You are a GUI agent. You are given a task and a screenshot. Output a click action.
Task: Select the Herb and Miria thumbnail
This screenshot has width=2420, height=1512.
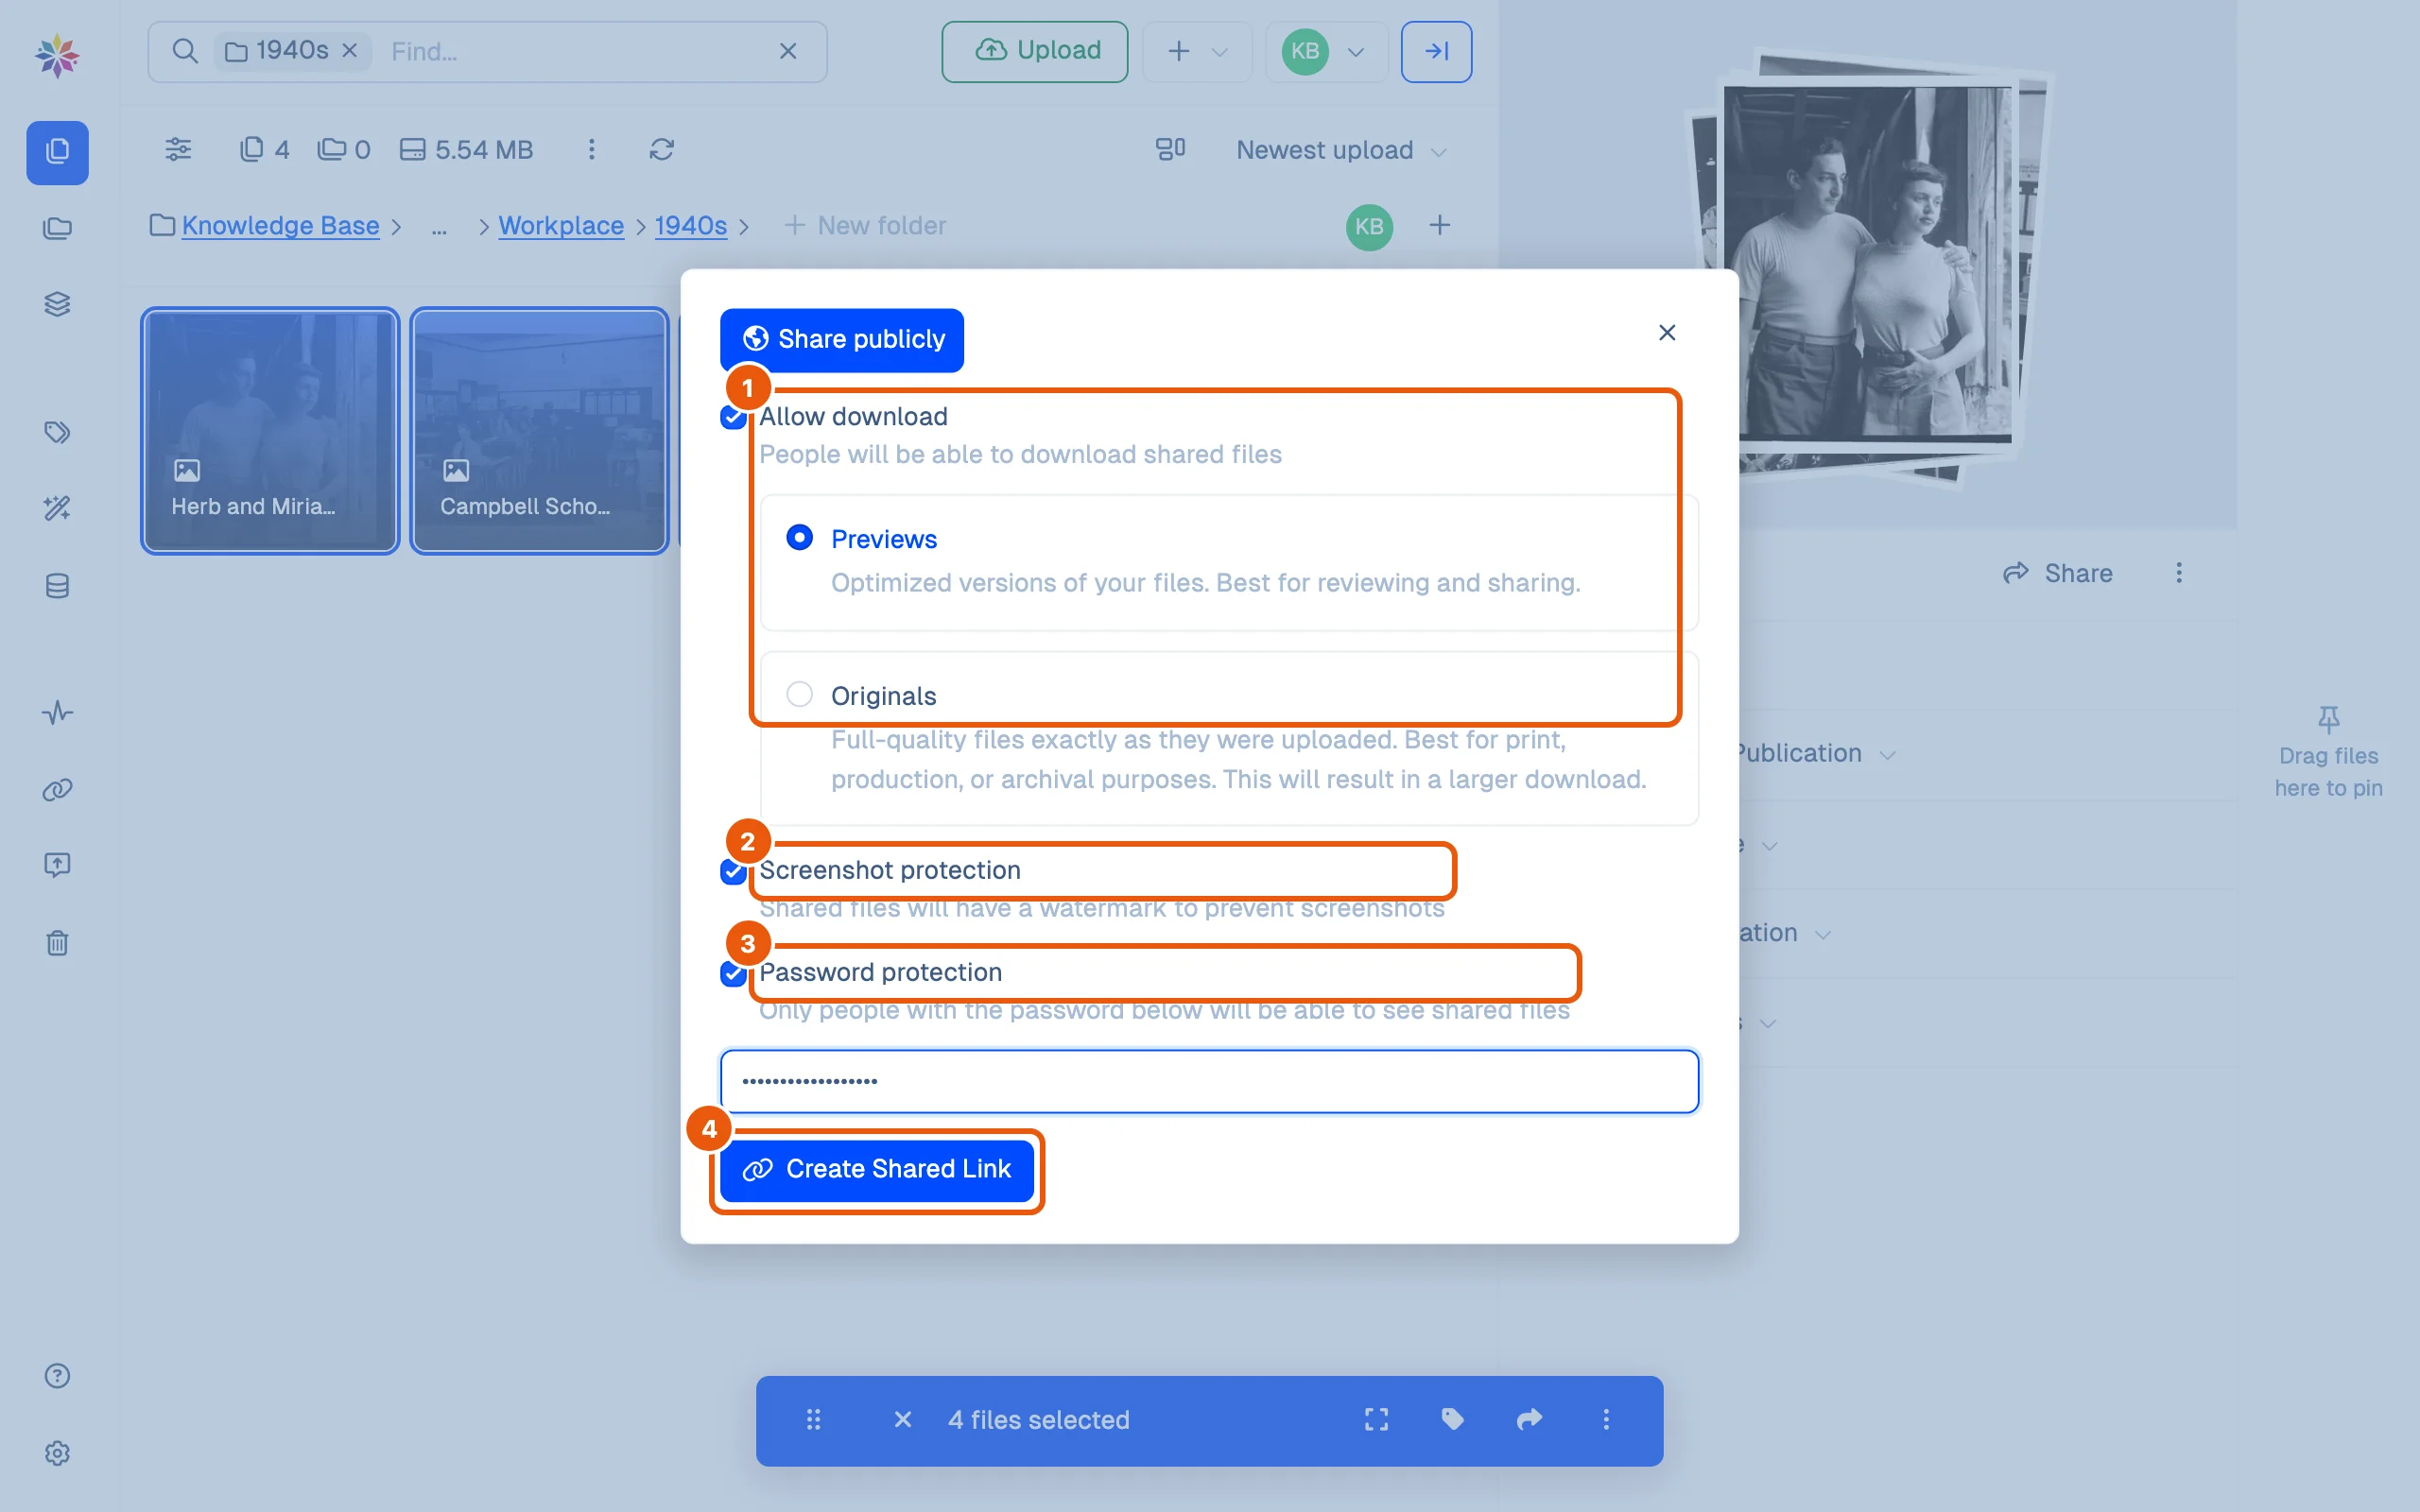270,431
